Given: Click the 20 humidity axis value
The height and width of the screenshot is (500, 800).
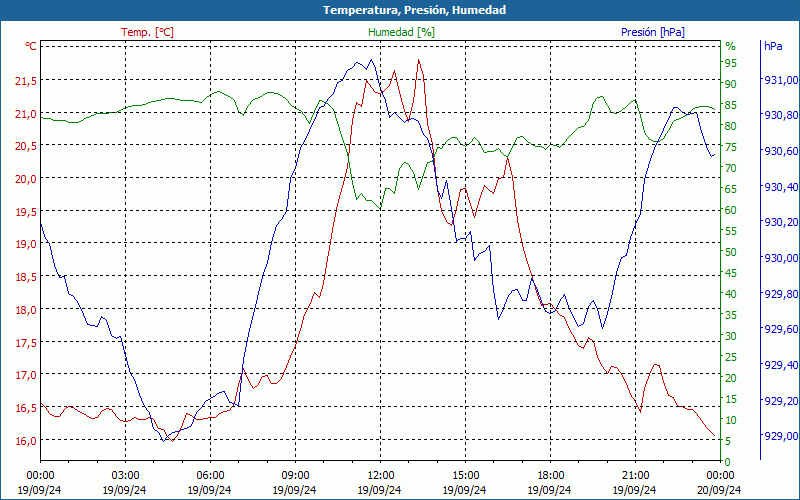Looking at the screenshot, I should pos(731,378).
